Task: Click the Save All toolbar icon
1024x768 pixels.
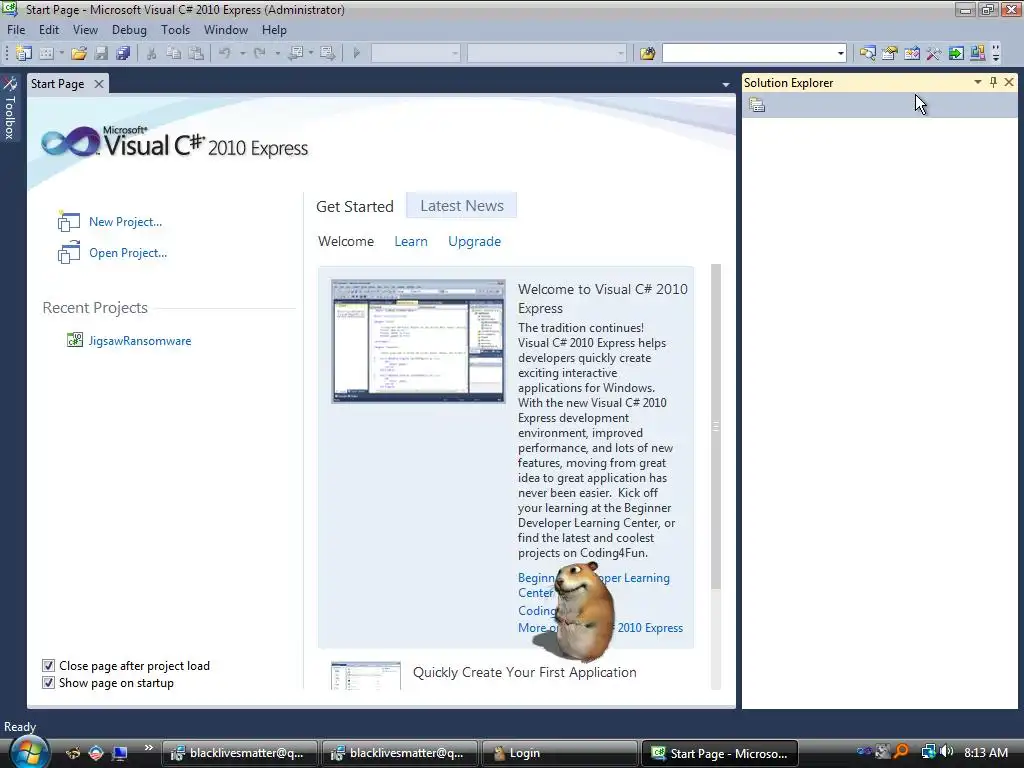Action: (x=123, y=53)
